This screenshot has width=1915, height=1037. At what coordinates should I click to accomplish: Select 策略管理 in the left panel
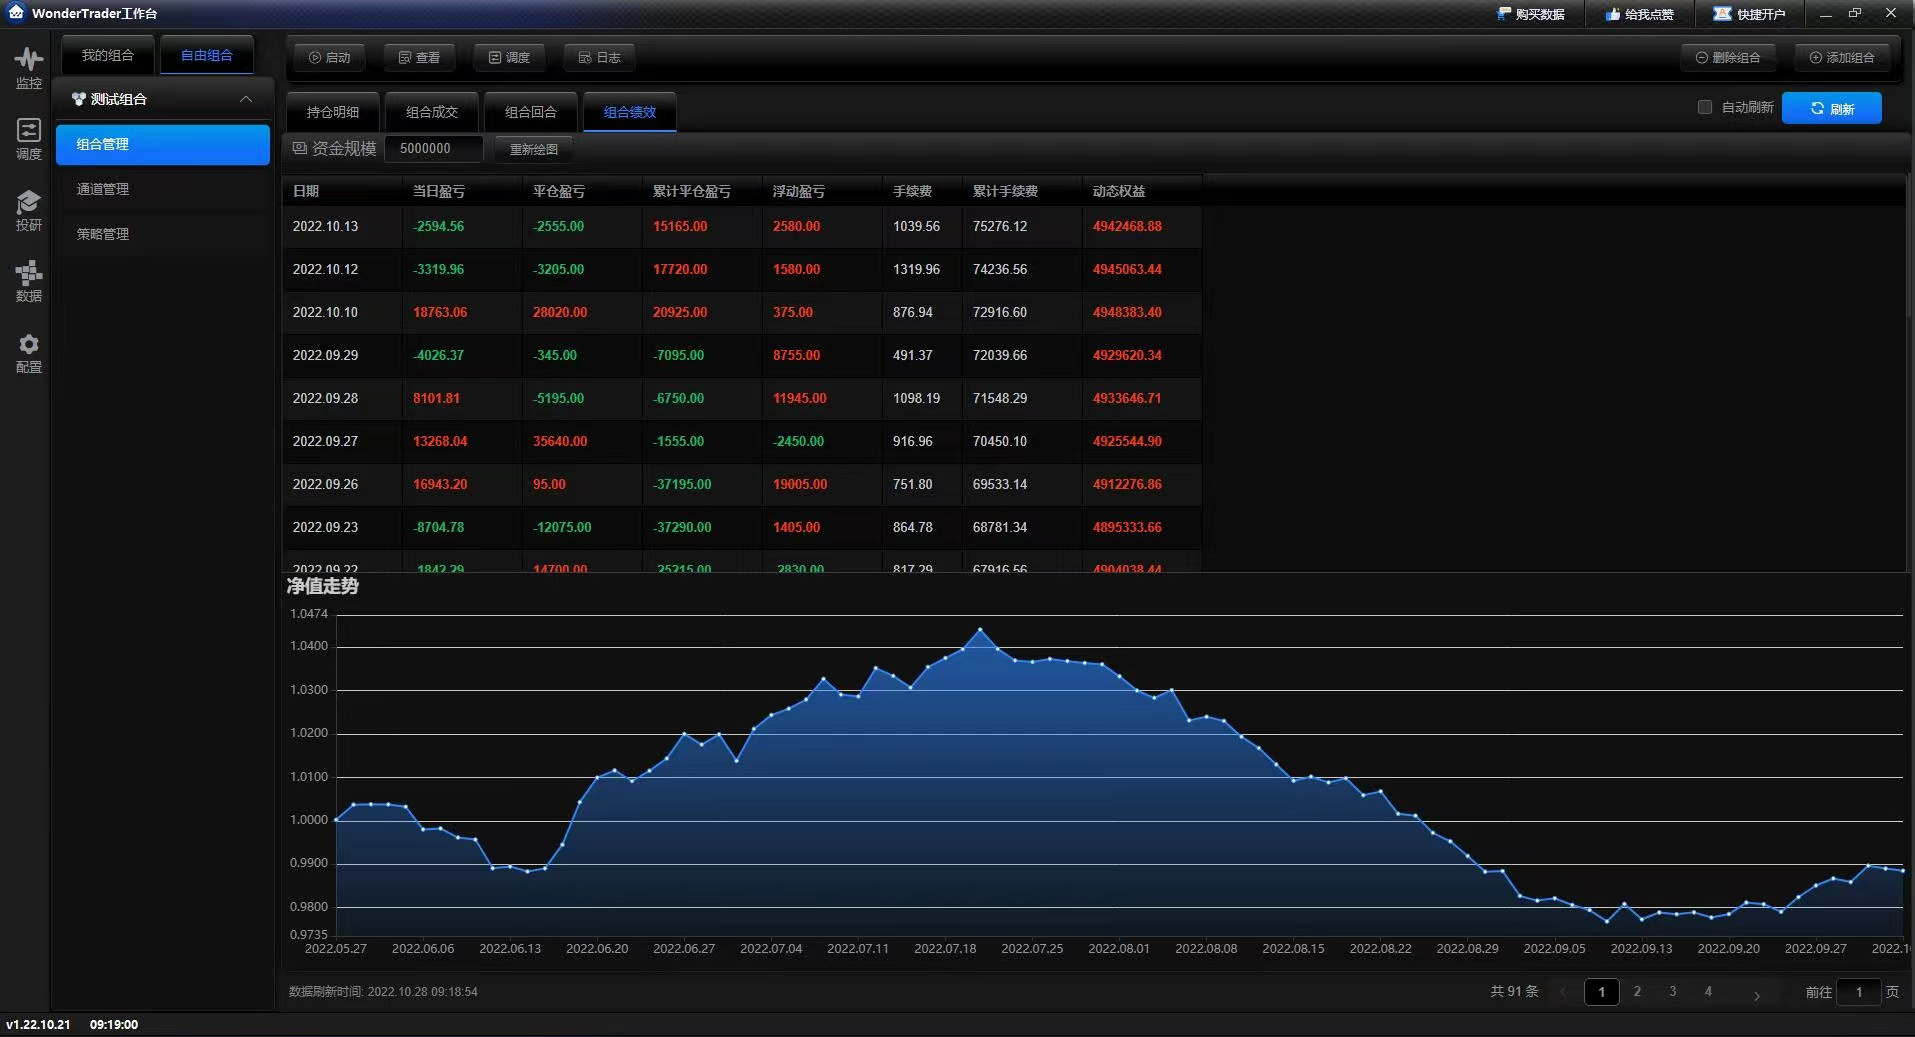point(102,233)
